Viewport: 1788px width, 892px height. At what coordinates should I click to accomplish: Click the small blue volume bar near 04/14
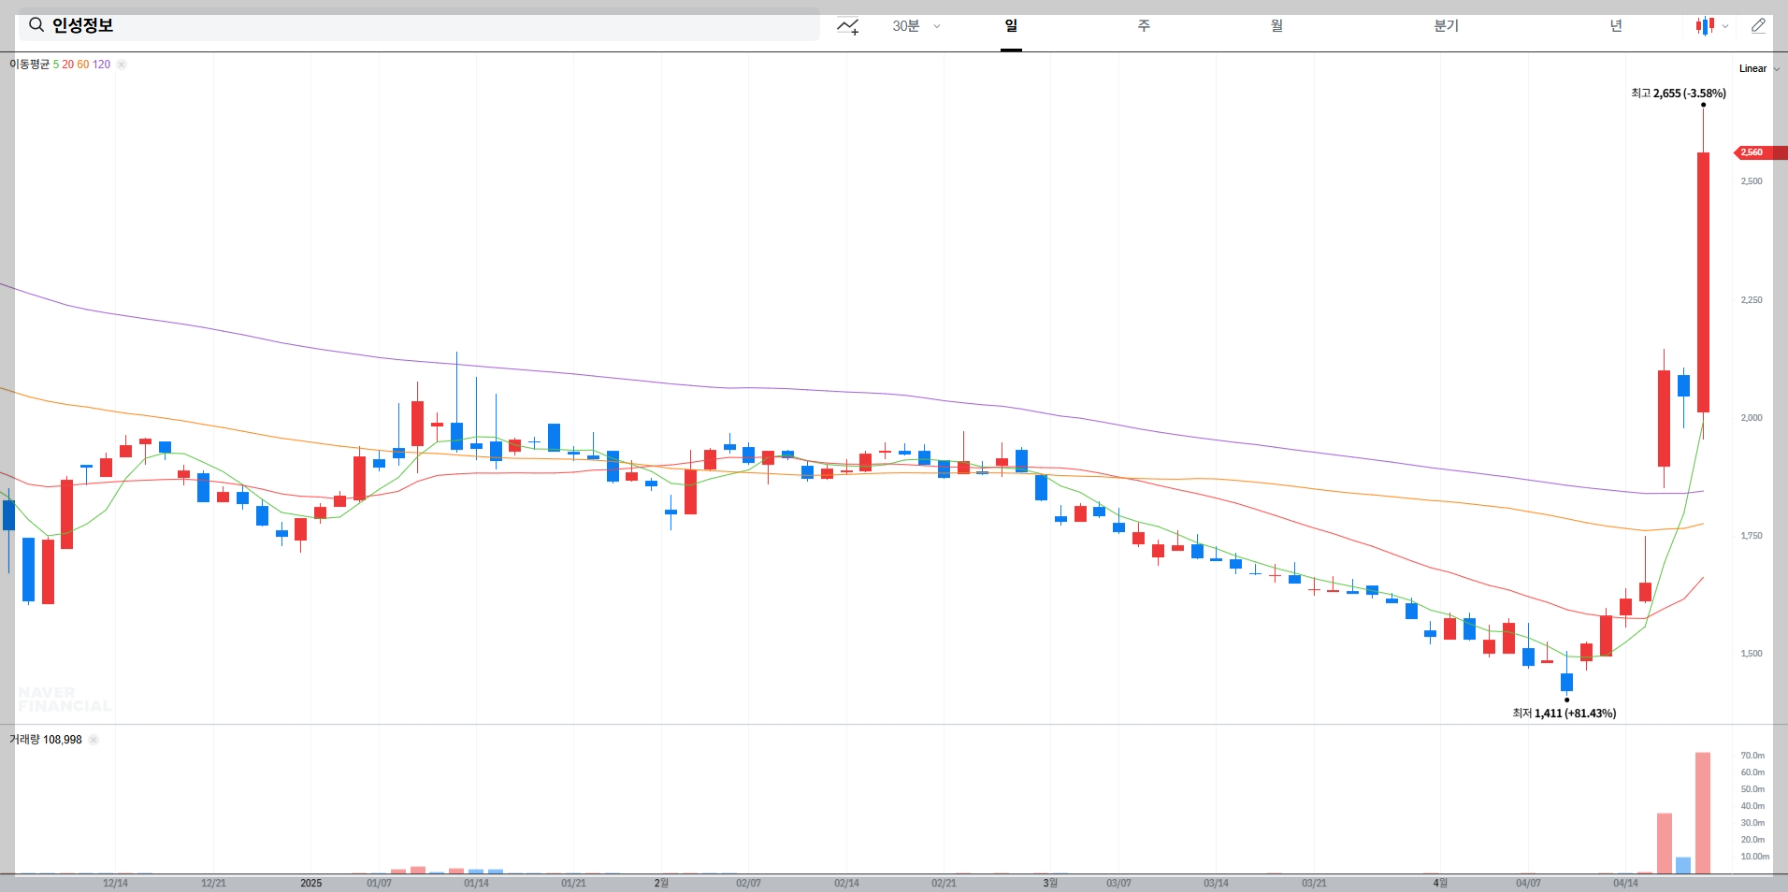point(1683,865)
